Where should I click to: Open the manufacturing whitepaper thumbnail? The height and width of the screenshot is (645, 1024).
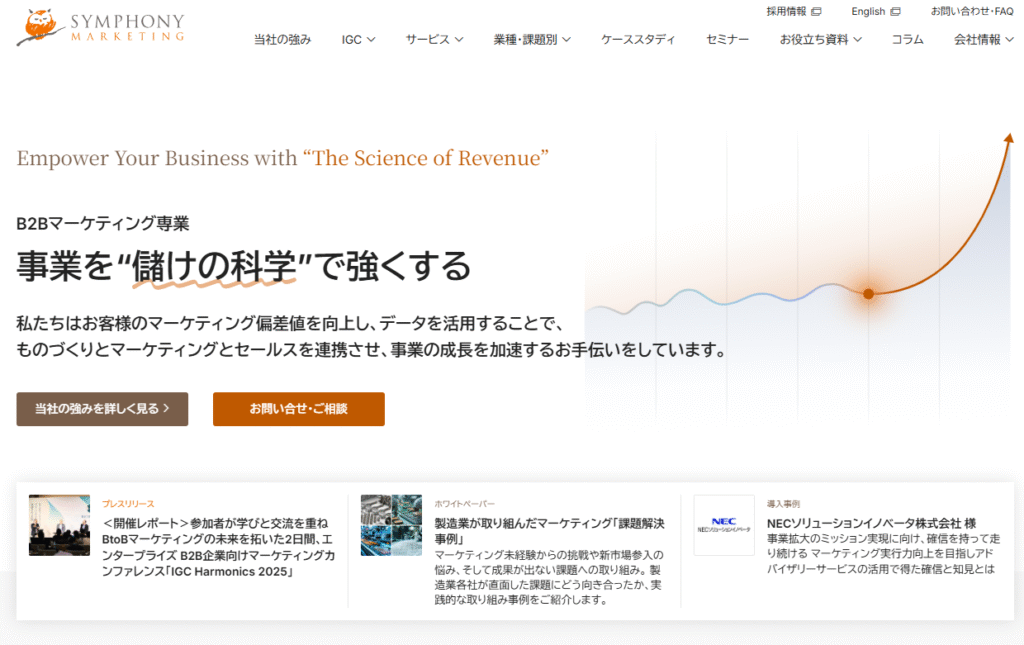(x=391, y=525)
